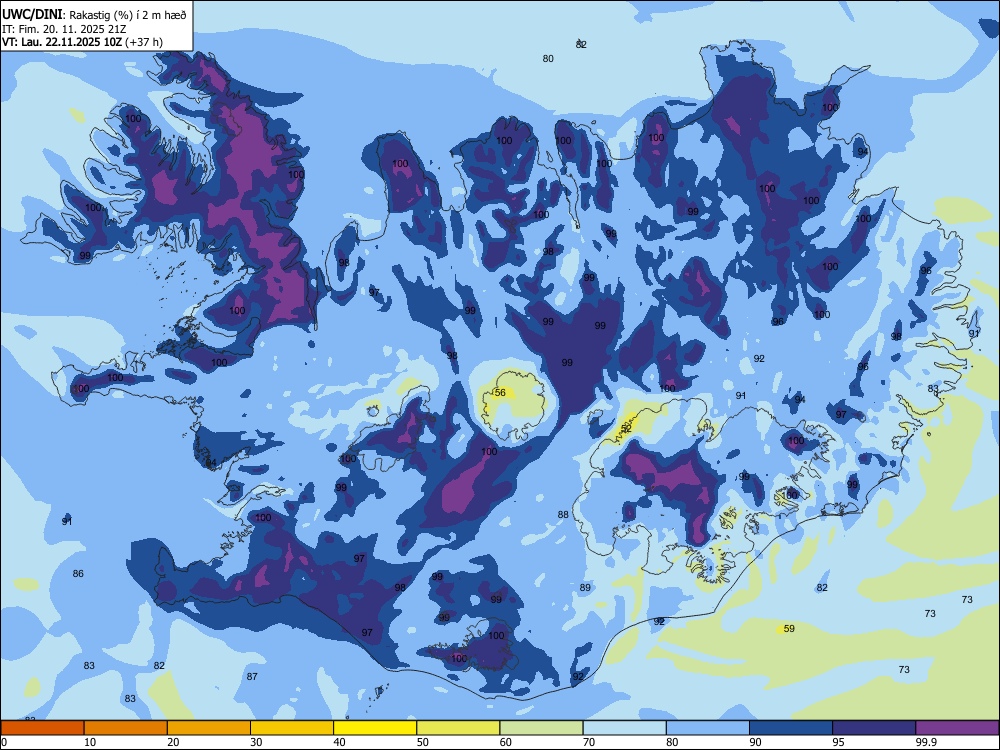Click the pale blue 70–80 legend swatch
1000x750 pixels.
coord(624,728)
